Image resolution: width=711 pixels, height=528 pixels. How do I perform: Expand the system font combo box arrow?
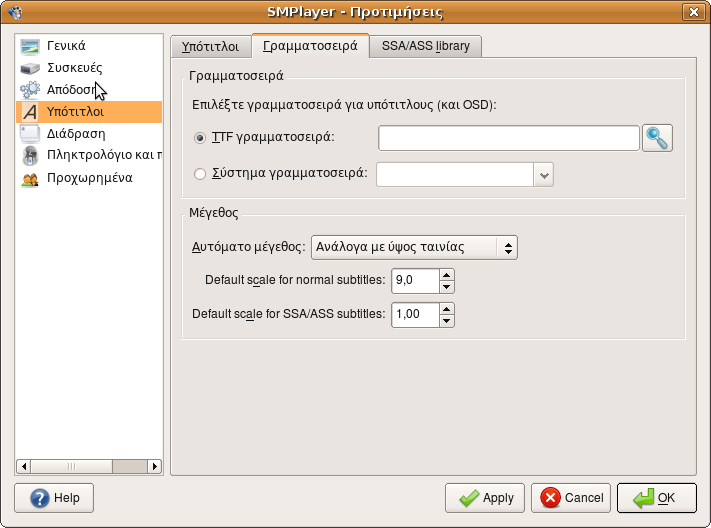pyautogui.click(x=544, y=175)
